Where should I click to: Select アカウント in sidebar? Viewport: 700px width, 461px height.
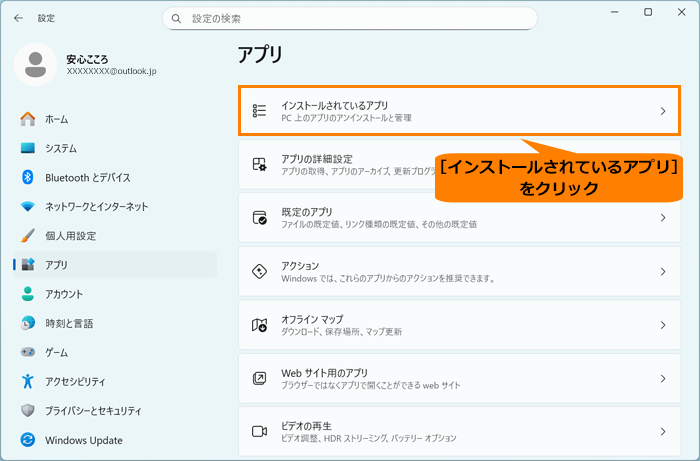[x=115, y=294]
